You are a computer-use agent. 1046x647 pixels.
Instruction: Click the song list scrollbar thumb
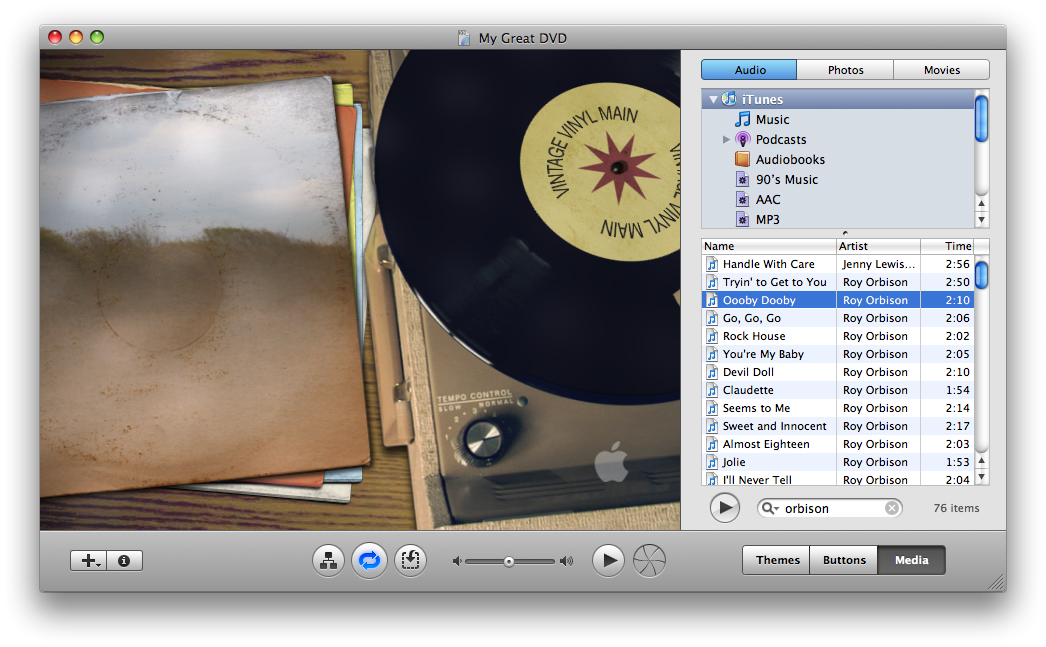pos(981,275)
